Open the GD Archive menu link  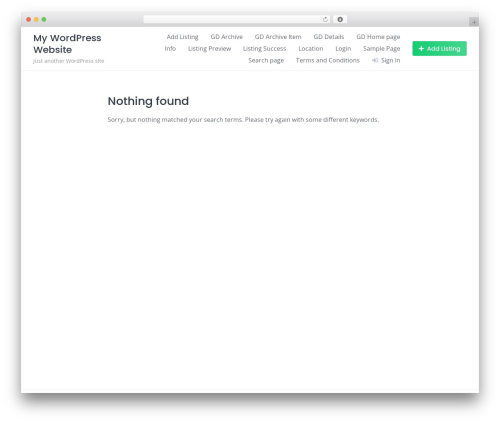[x=227, y=37]
